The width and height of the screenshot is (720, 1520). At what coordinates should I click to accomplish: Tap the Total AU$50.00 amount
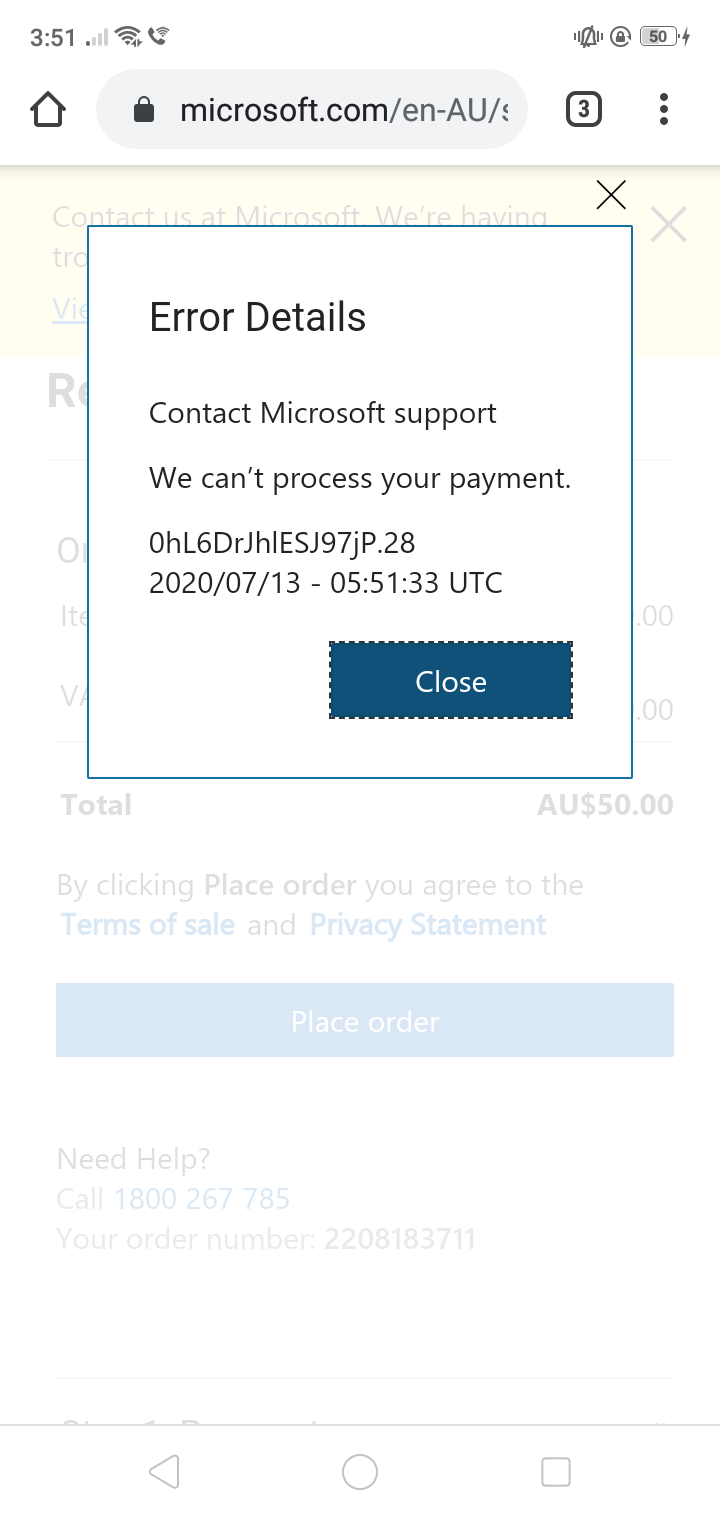[605, 805]
